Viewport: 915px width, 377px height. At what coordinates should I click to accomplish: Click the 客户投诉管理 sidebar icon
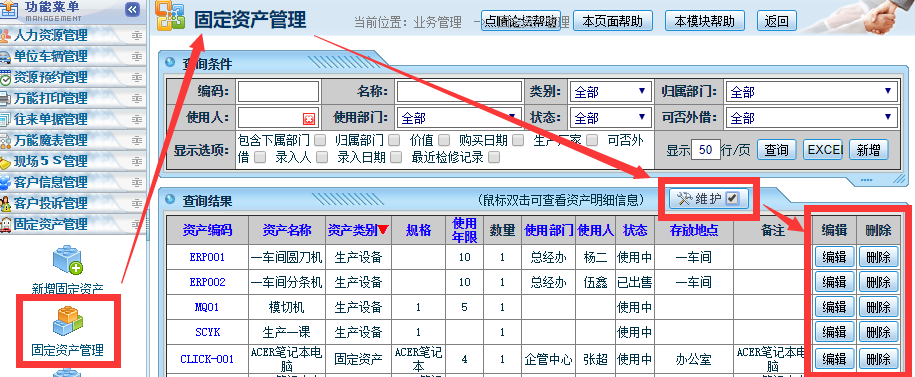[5, 204]
